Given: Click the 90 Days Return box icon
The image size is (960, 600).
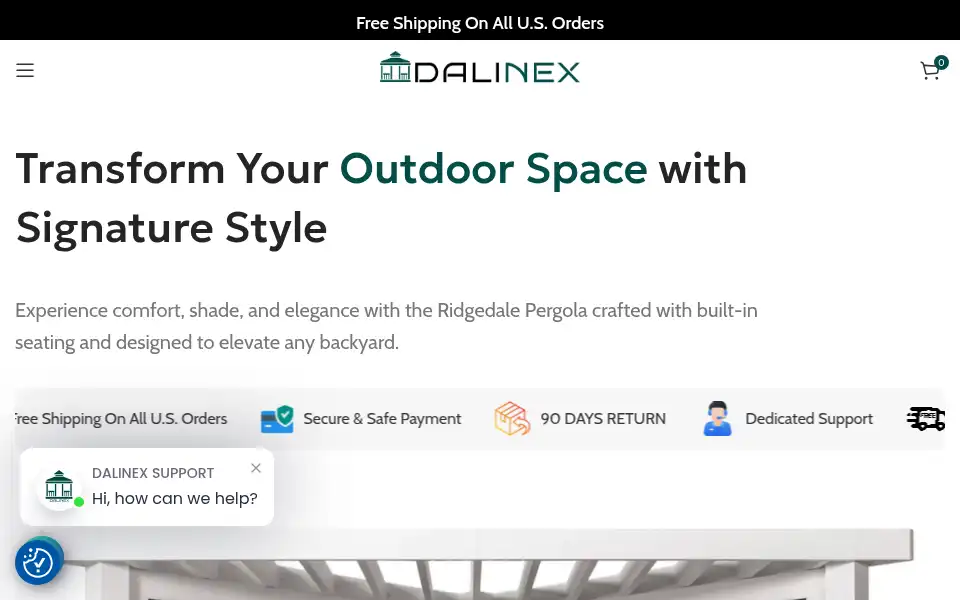Looking at the screenshot, I should click(x=512, y=419).
